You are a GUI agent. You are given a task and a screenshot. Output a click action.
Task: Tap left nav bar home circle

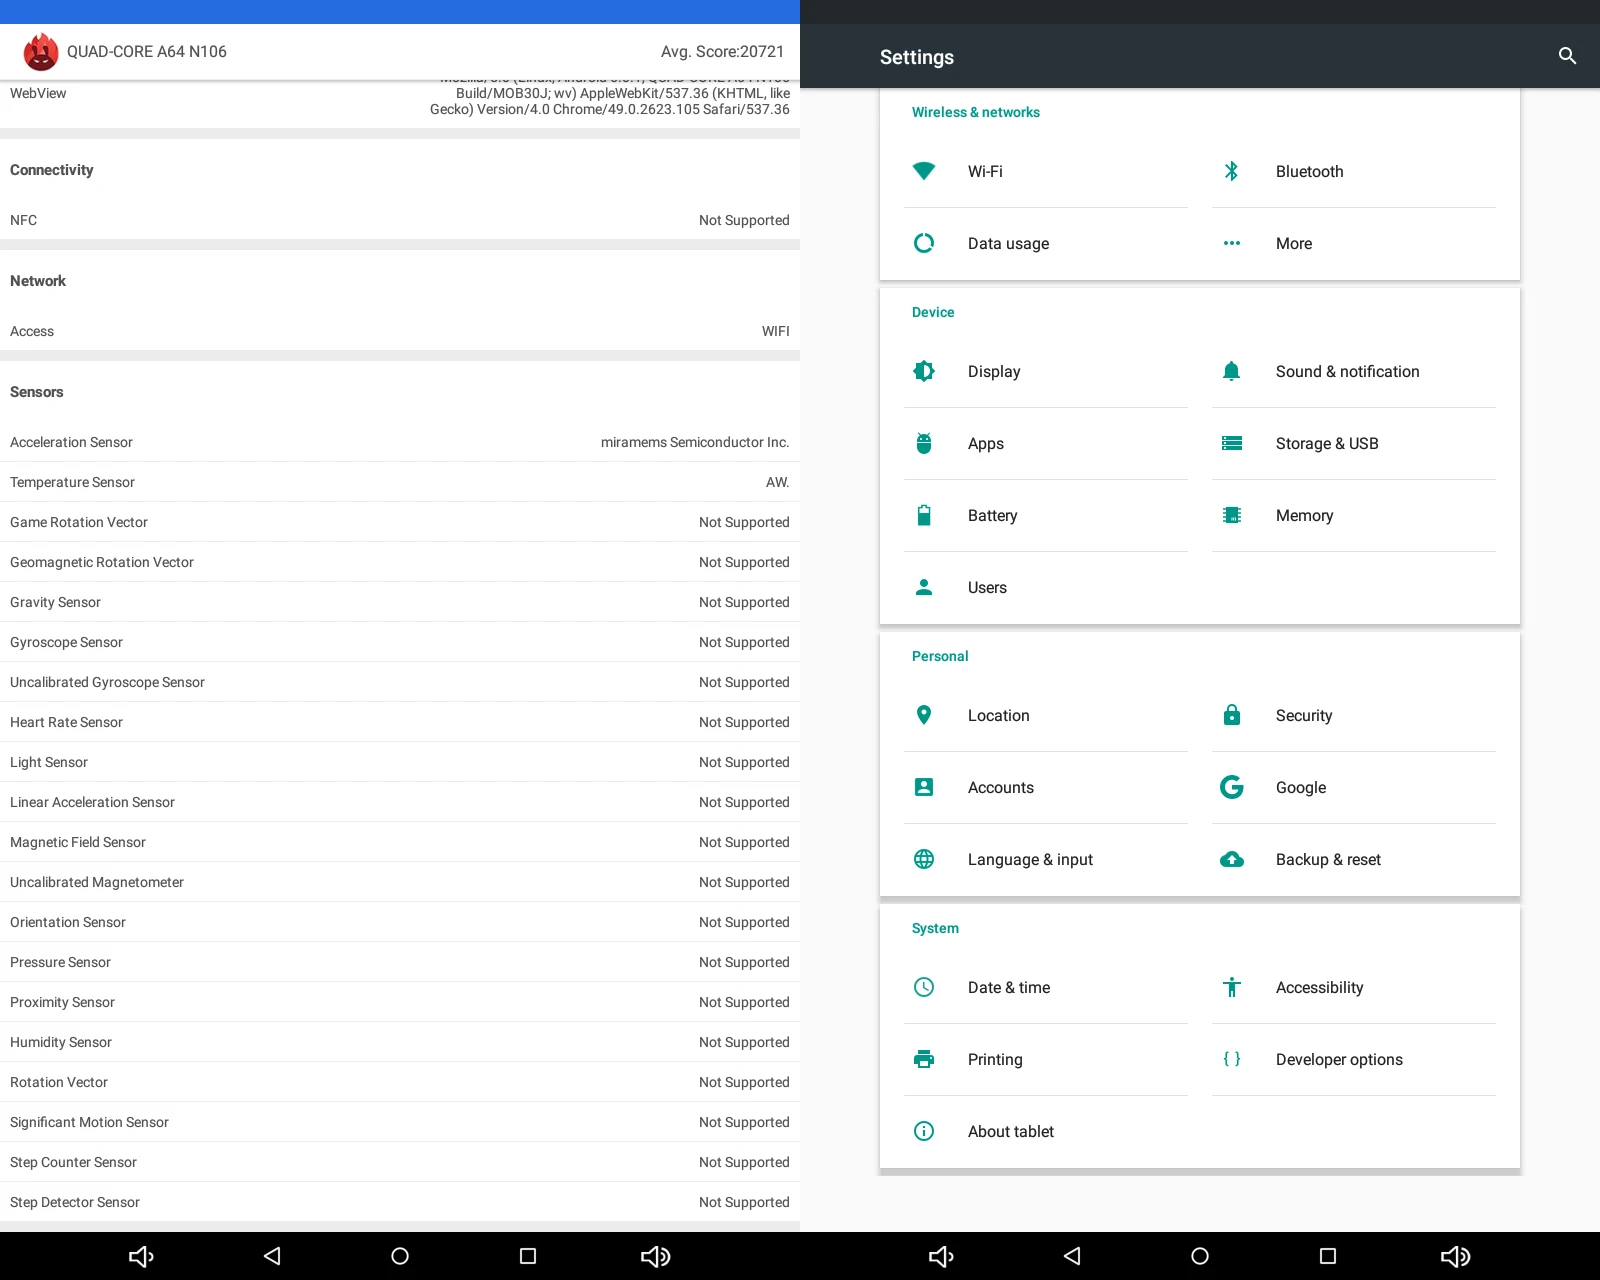[400, 1256]
